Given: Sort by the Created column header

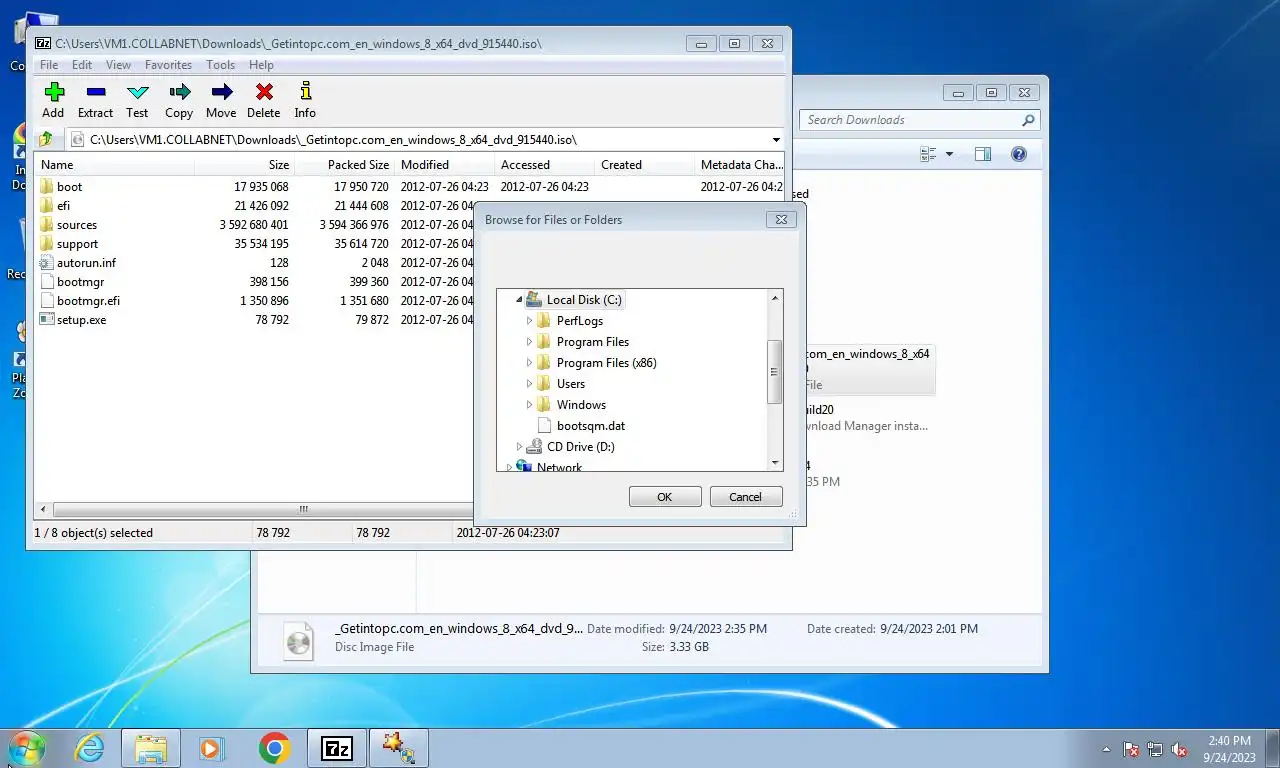Looking at the screenshot, I should click(x=644, y=165).
